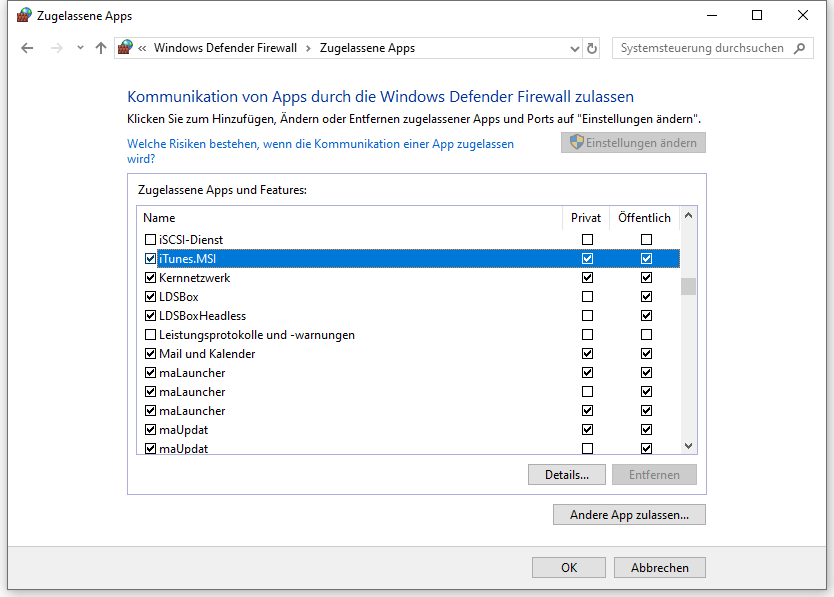Open Windows Defender Firewall breadcrumb
The image size is (834, 597).
(225, 48)
